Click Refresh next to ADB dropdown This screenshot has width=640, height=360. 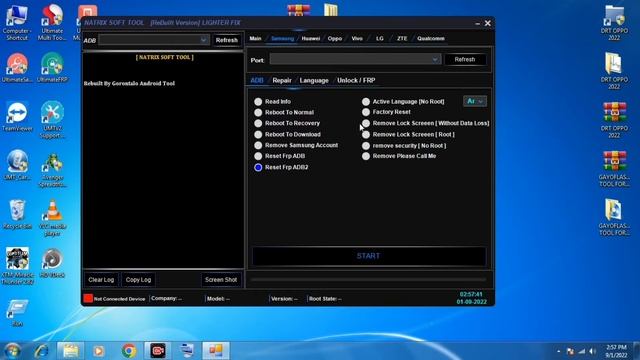[227, 40]
